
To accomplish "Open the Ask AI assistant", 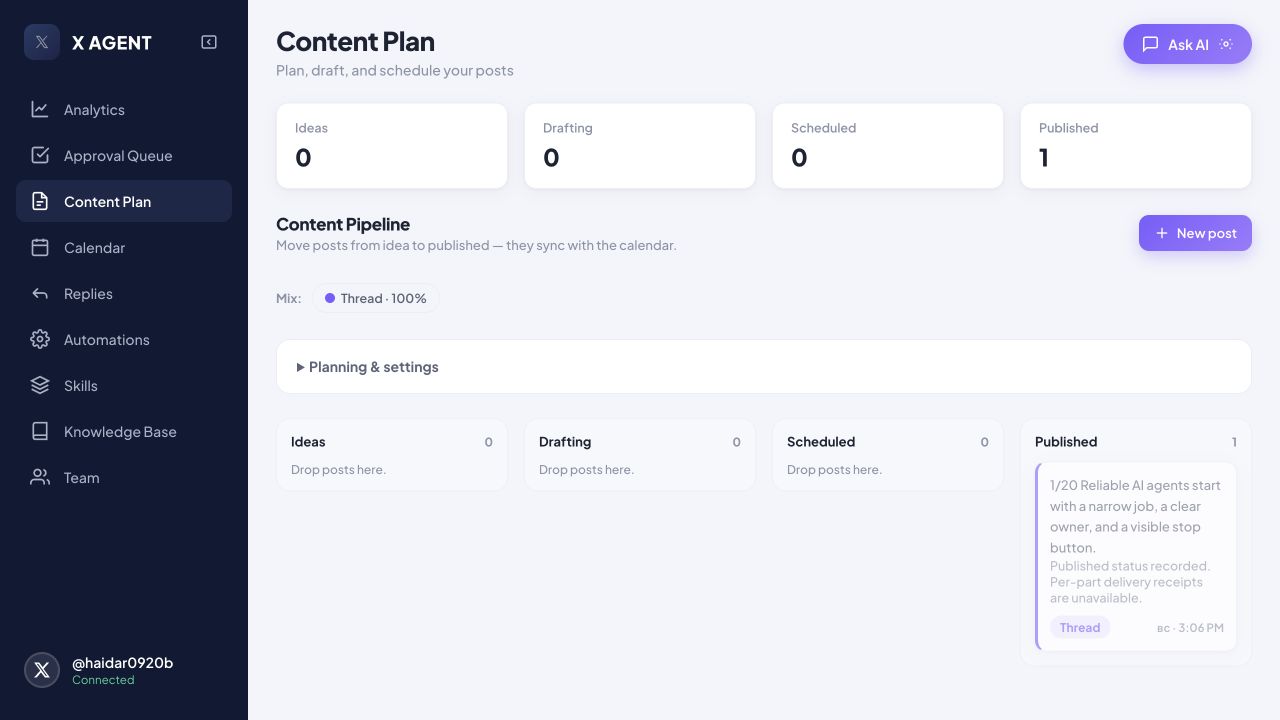I will (1187, 44).
